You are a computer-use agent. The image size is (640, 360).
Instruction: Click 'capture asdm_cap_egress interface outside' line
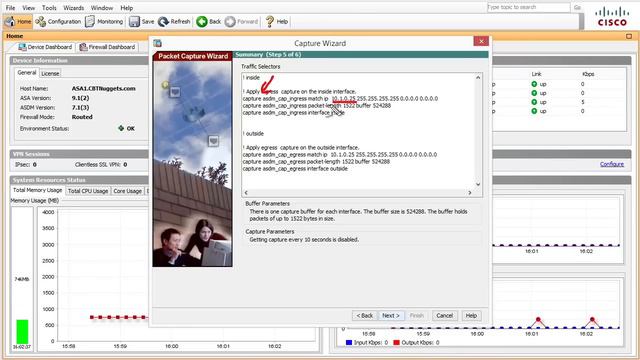(295, 169)
